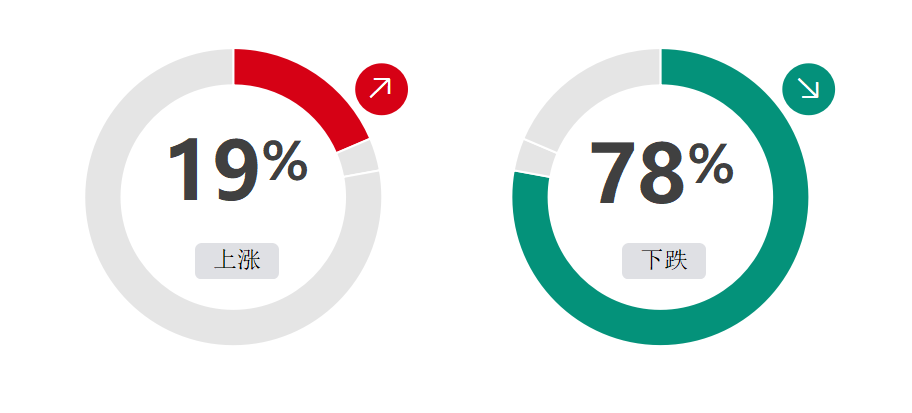
Task: Click the 78% figure in the right chart
Action: point(661,173)
